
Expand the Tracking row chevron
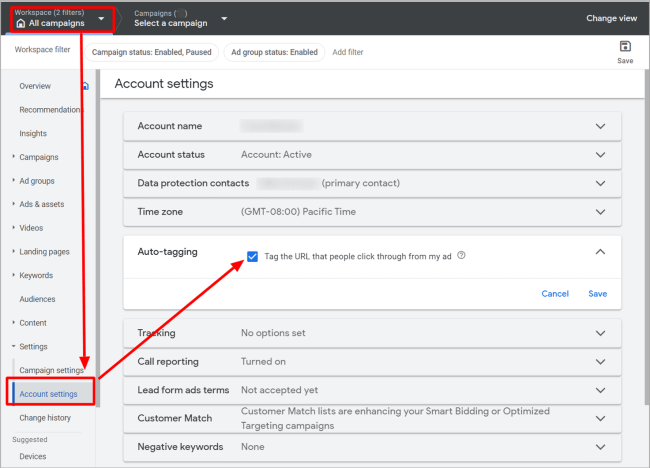point(600,333)
